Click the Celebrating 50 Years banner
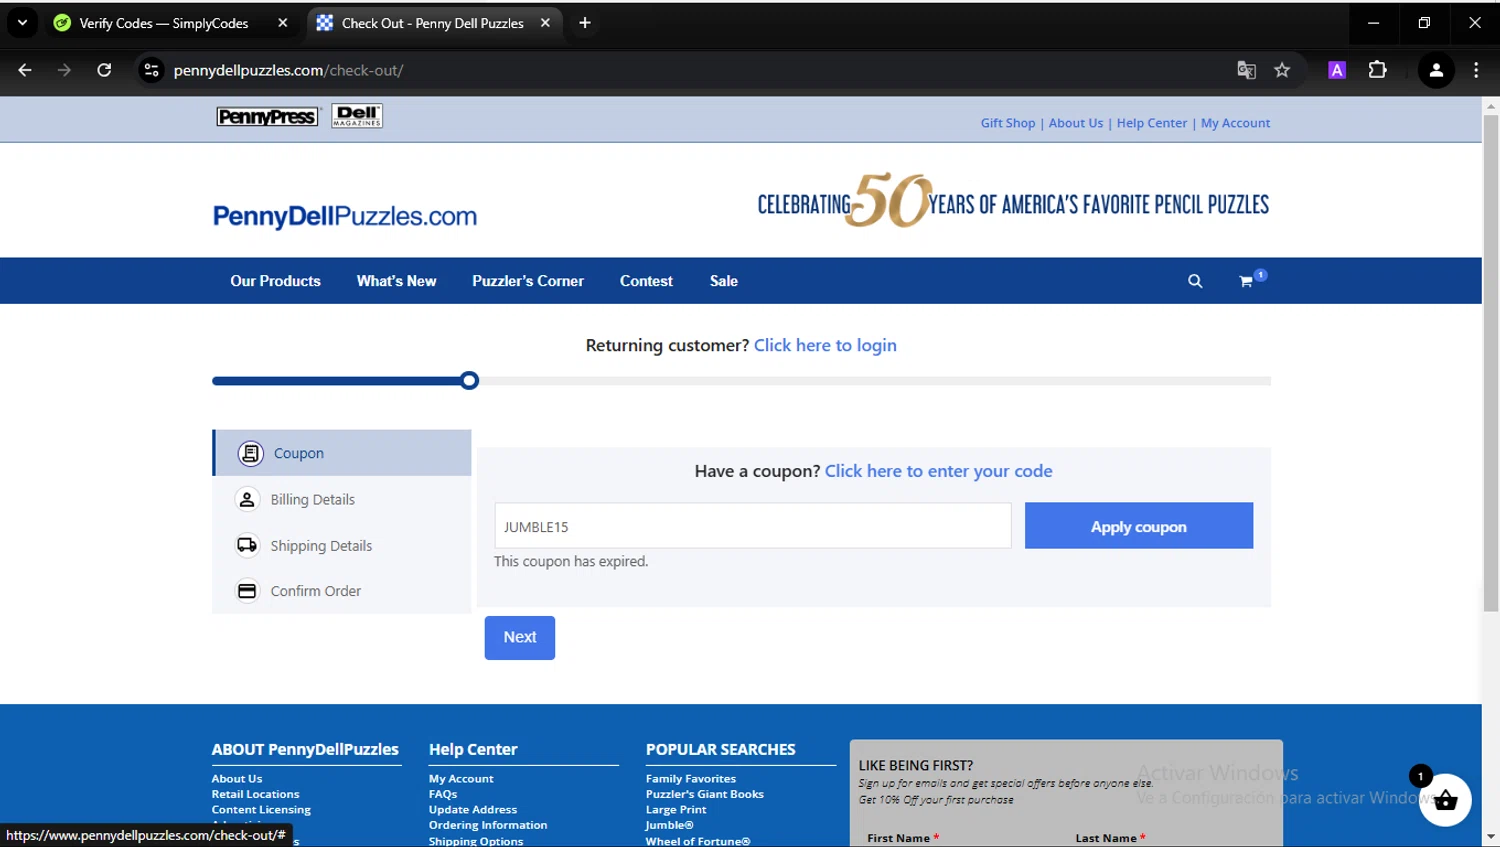The width and height of the screenshot is (1500, 847). tap(1013, 201)
